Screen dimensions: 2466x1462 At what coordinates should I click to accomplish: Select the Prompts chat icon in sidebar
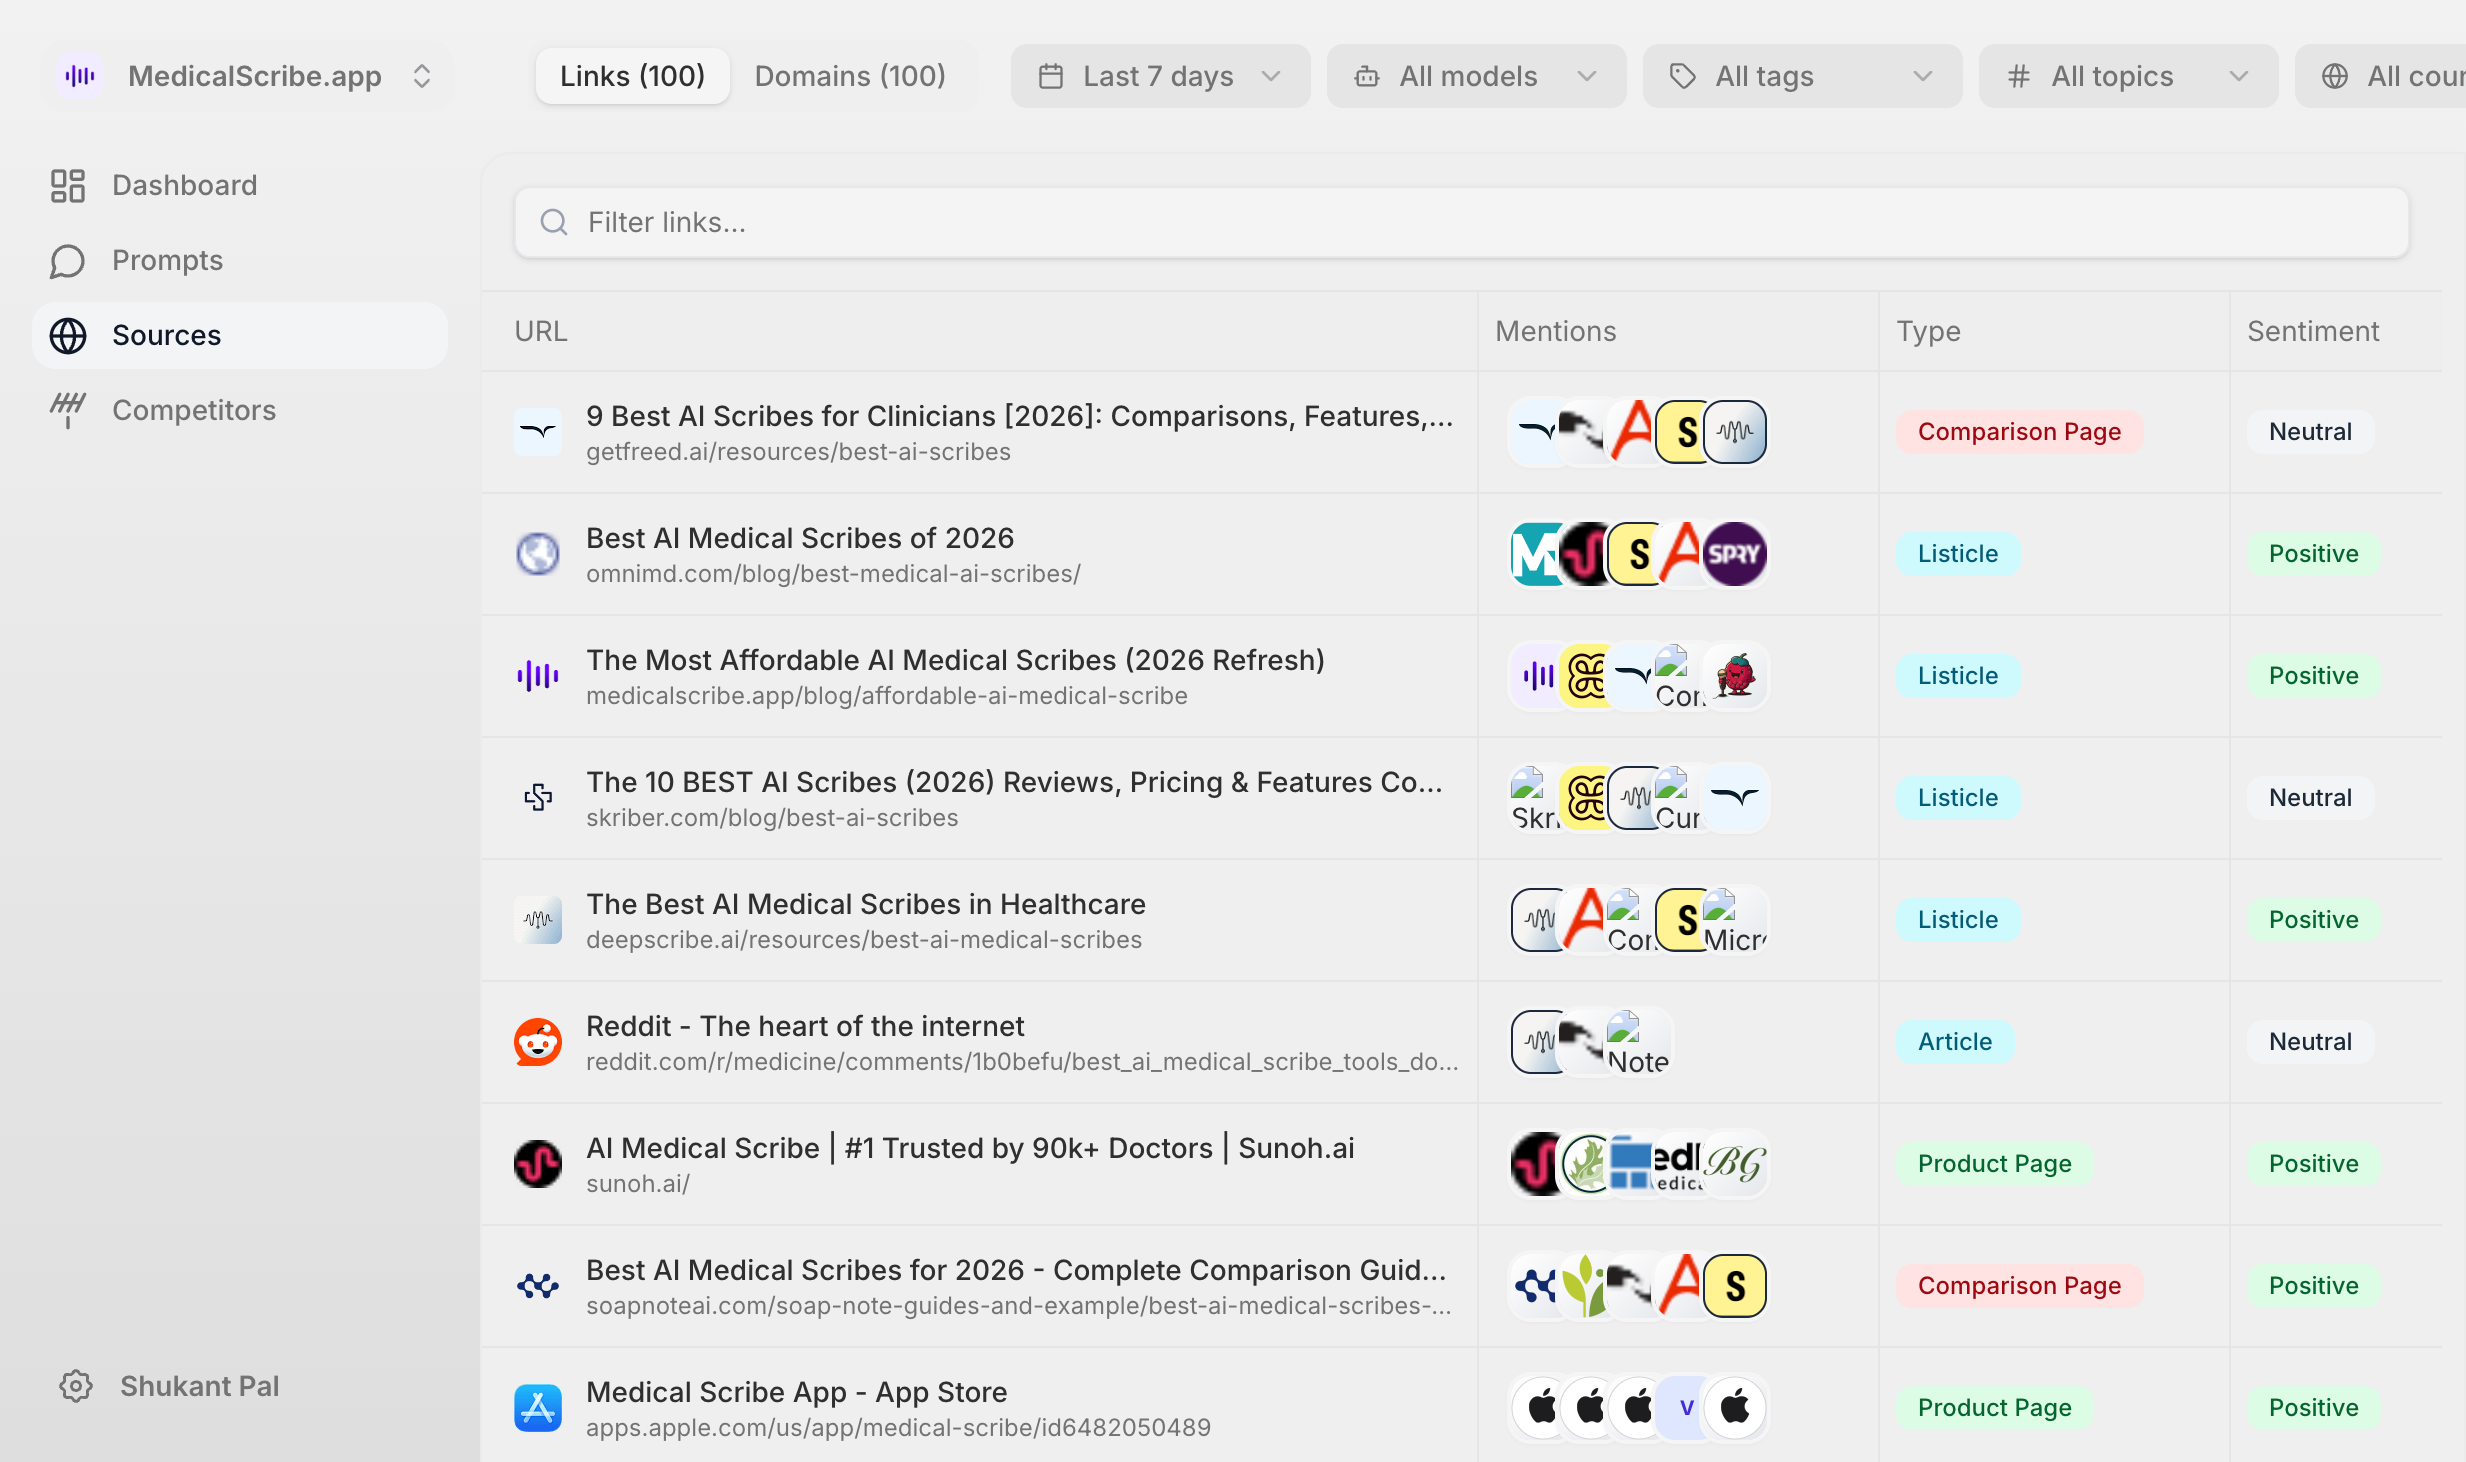pos(67,260)
